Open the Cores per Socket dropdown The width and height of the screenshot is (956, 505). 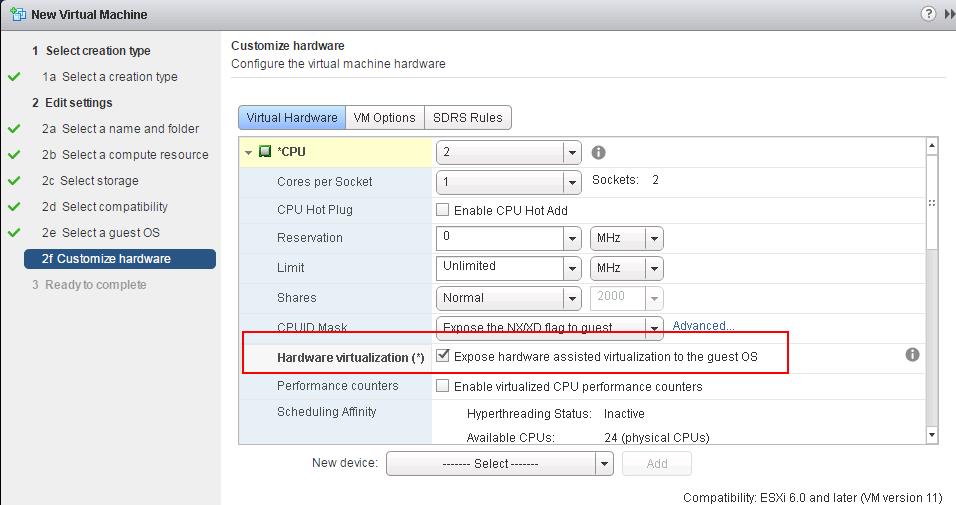[x=572, y=182]
